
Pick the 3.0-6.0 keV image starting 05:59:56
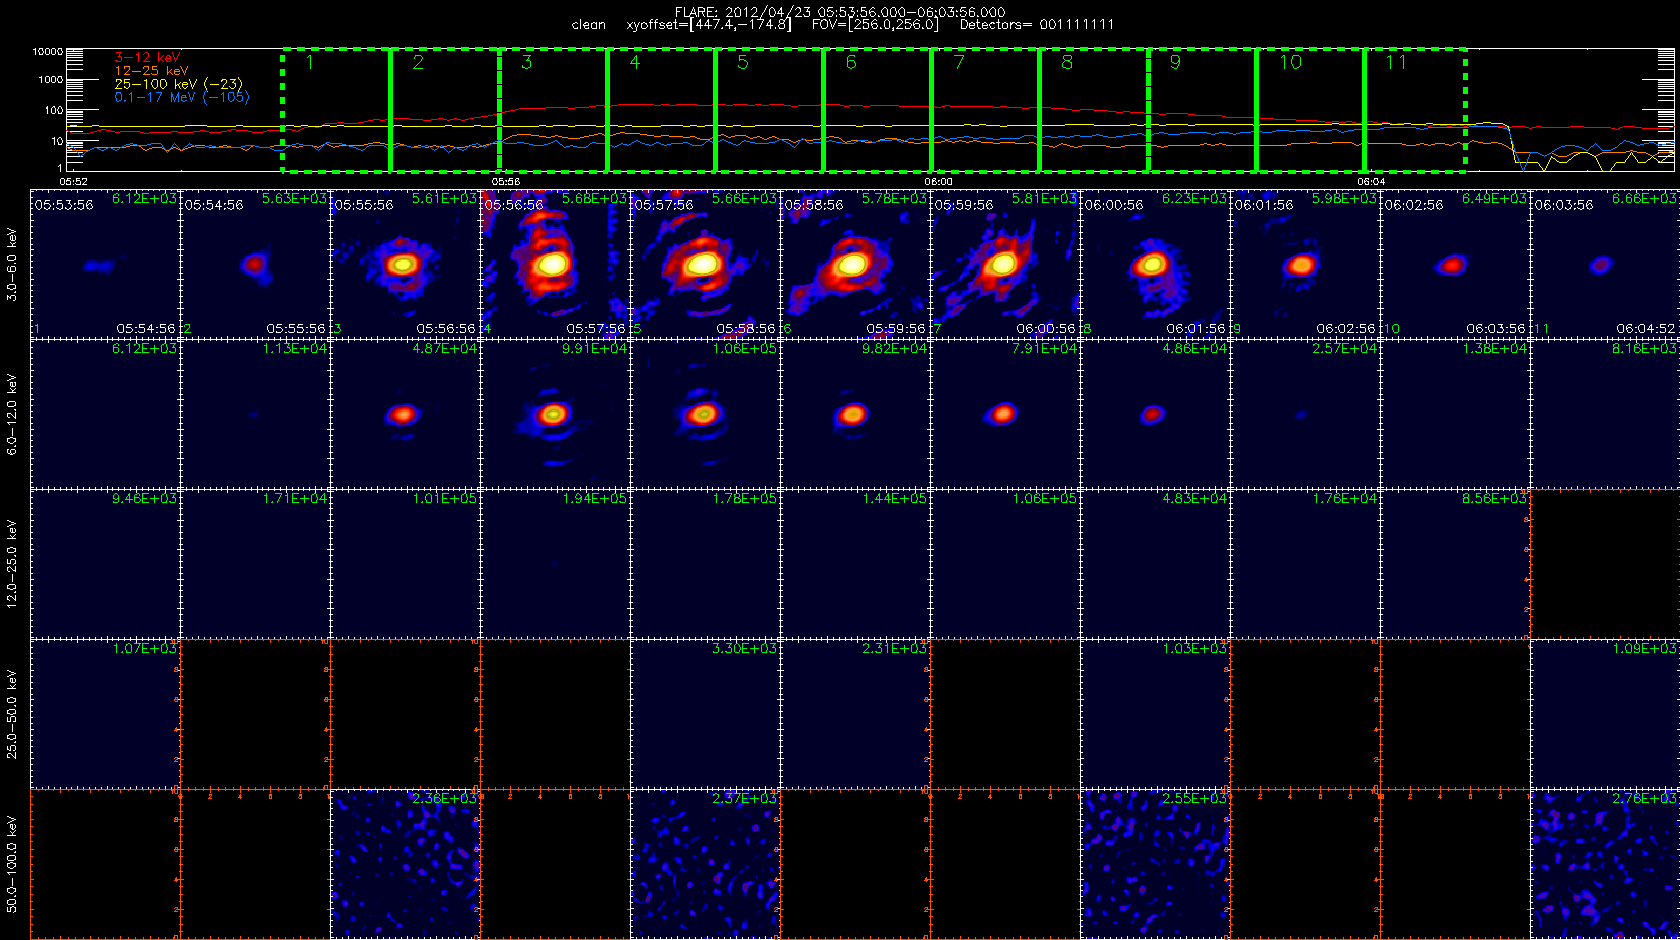[x=1005, y=264]
